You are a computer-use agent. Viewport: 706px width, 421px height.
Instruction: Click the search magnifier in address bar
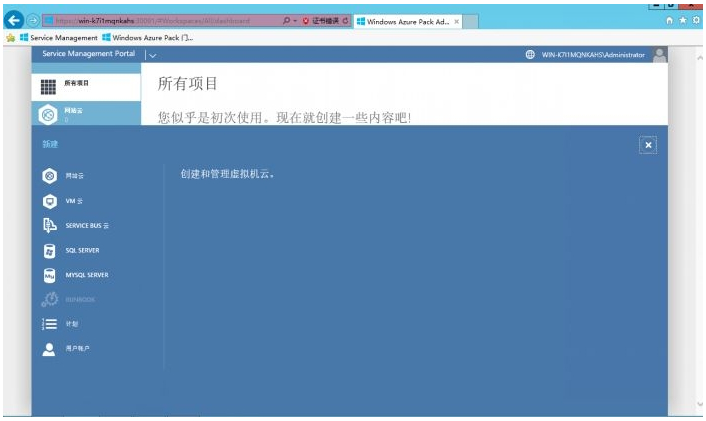tap(286, 21)
